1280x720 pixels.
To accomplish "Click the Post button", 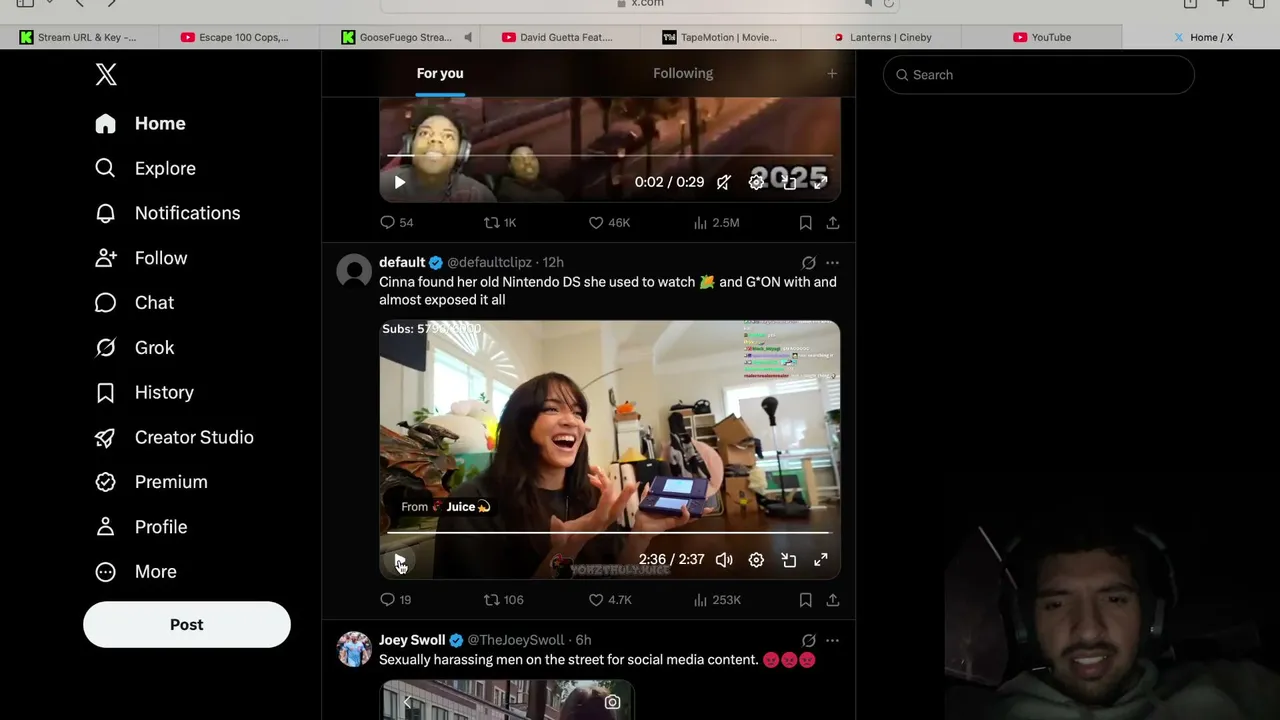I will [187, 625].
